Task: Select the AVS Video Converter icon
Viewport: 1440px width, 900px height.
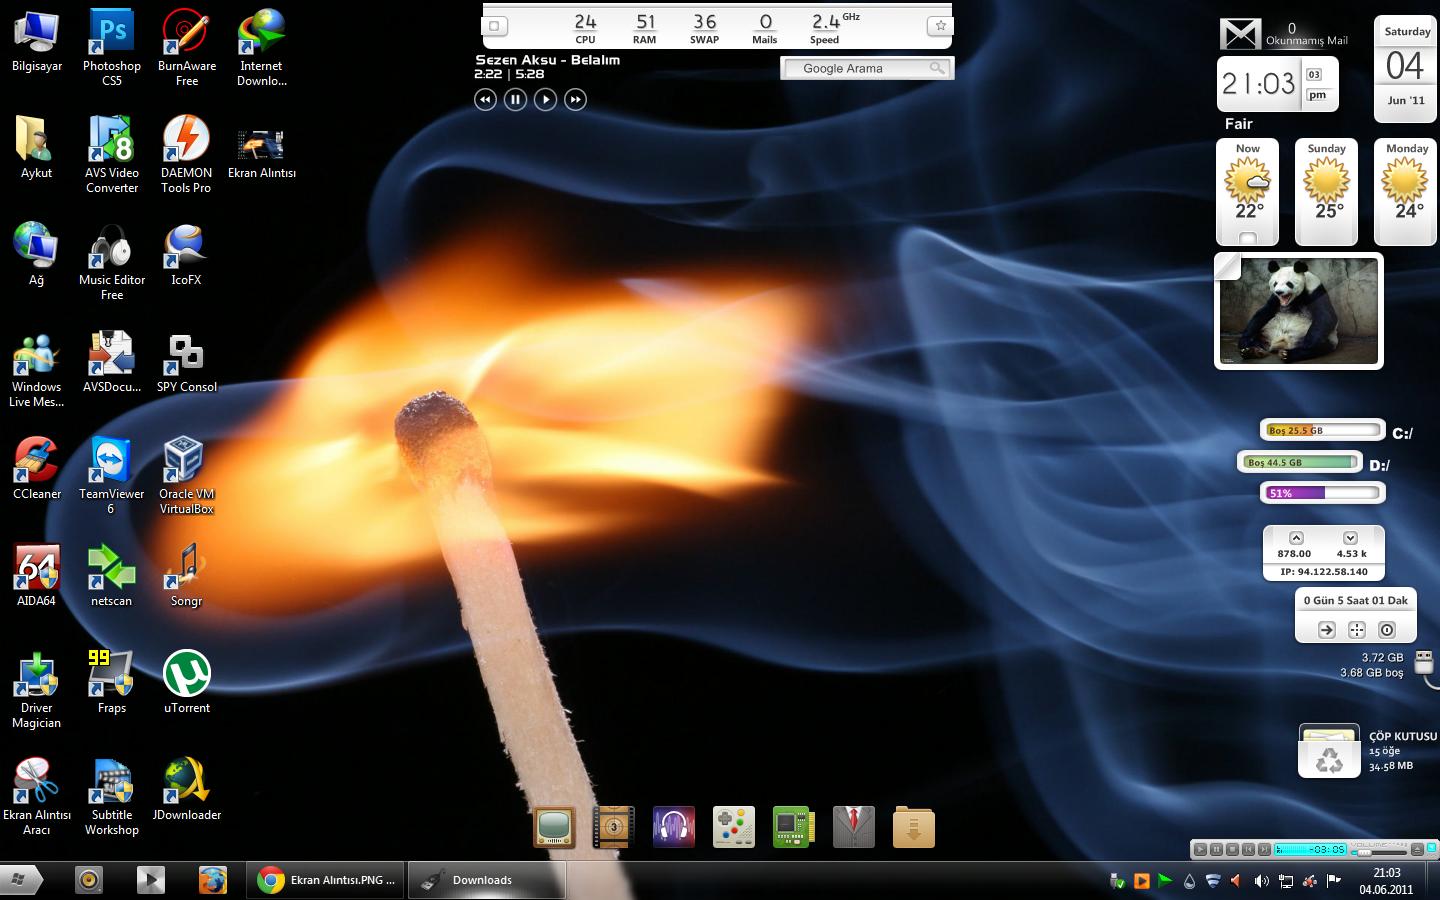Action: coord(112,154)
